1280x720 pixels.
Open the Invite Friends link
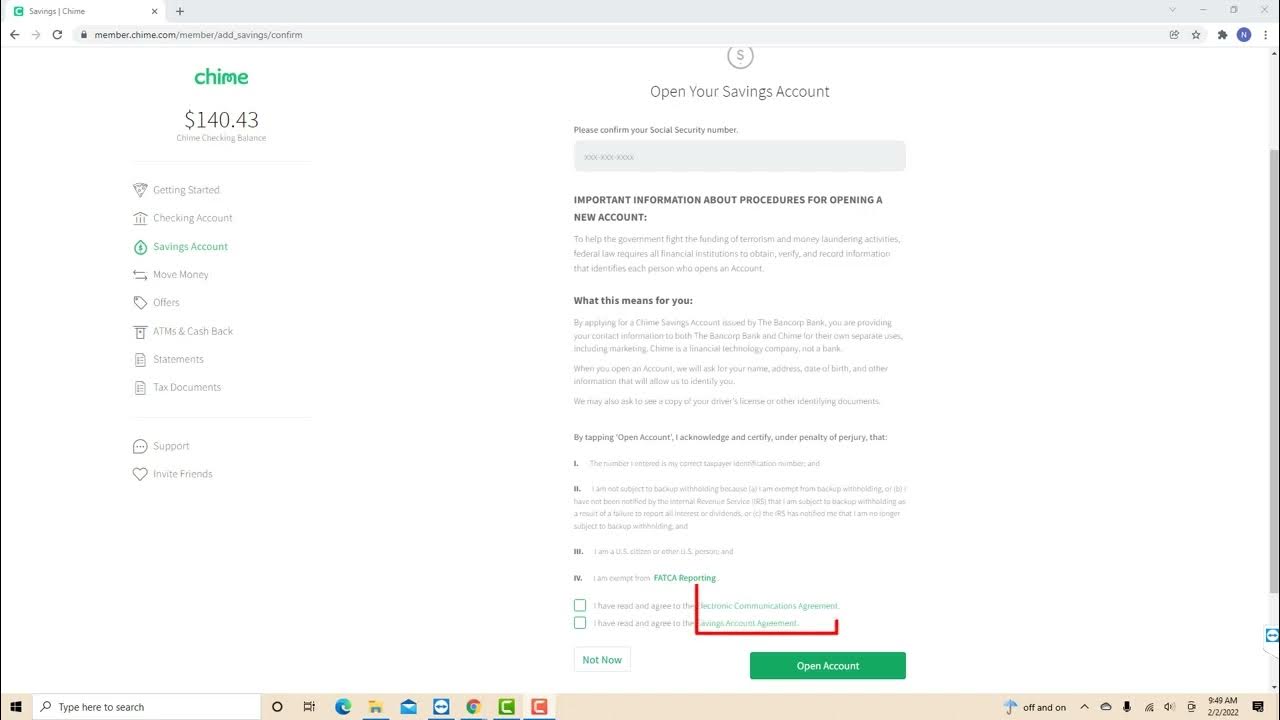tap(183, 474)
